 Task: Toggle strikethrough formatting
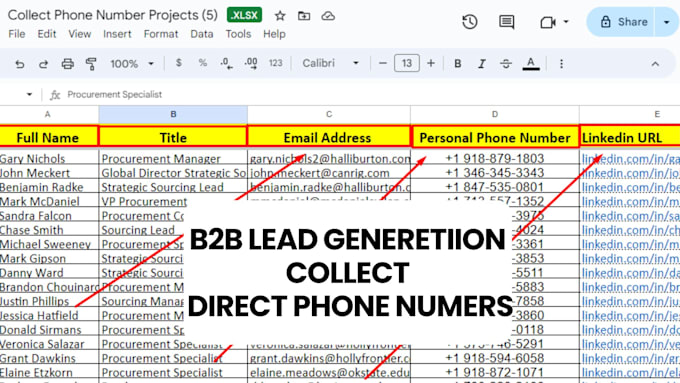click(506, 64)
